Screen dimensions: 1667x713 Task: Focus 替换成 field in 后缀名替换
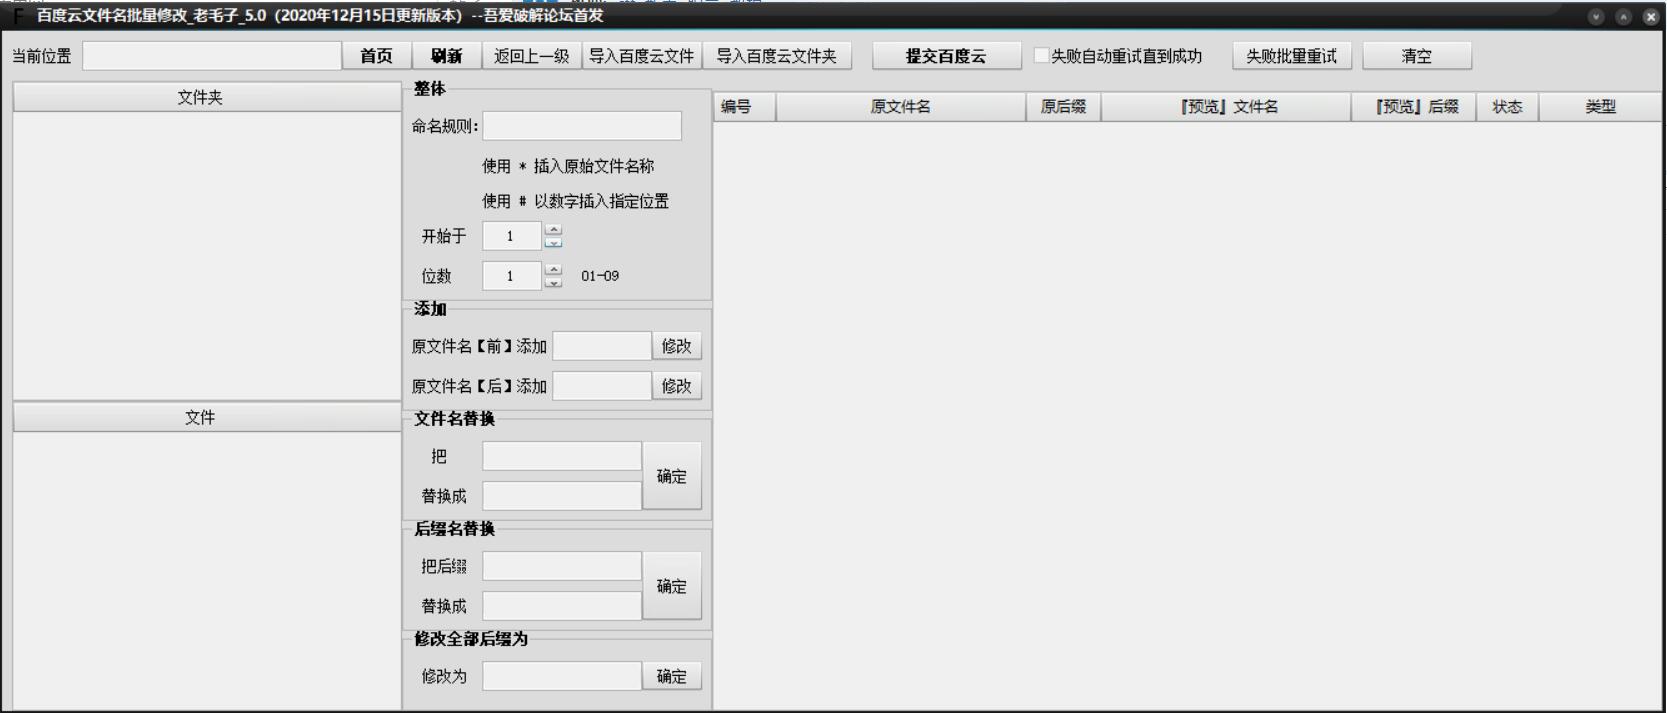click(562, 606)
